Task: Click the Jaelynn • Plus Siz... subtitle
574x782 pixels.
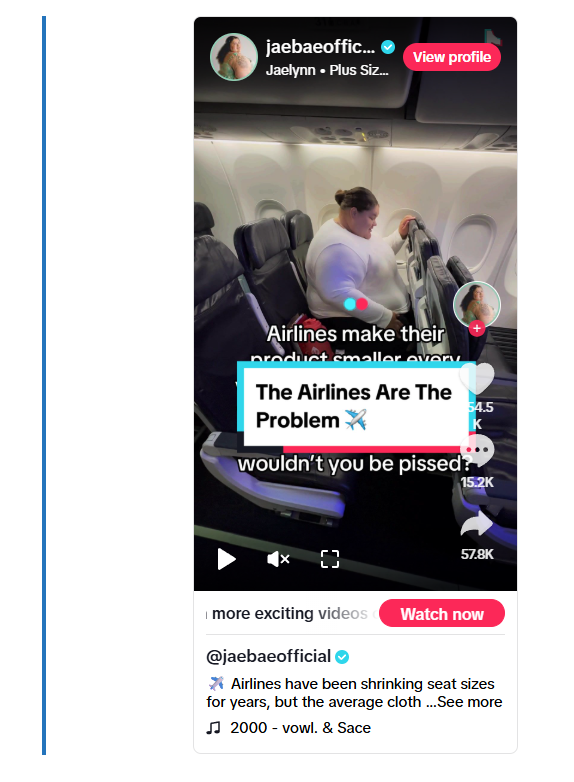Action: pyautogui.click(x=327, y=70)
